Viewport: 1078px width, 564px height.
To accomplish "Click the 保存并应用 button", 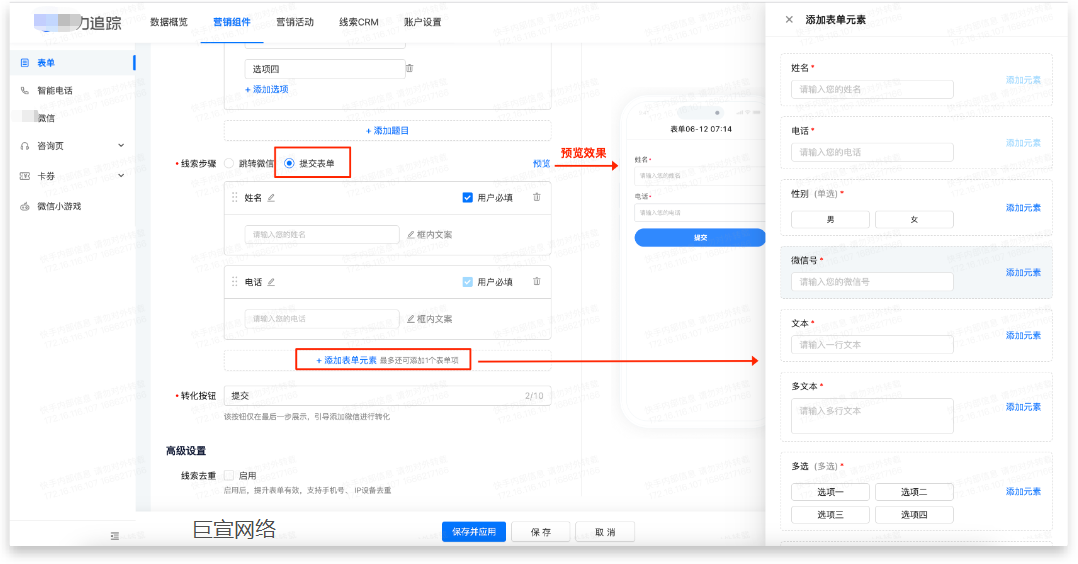I will pyautogui.click(x=474, y=532).
